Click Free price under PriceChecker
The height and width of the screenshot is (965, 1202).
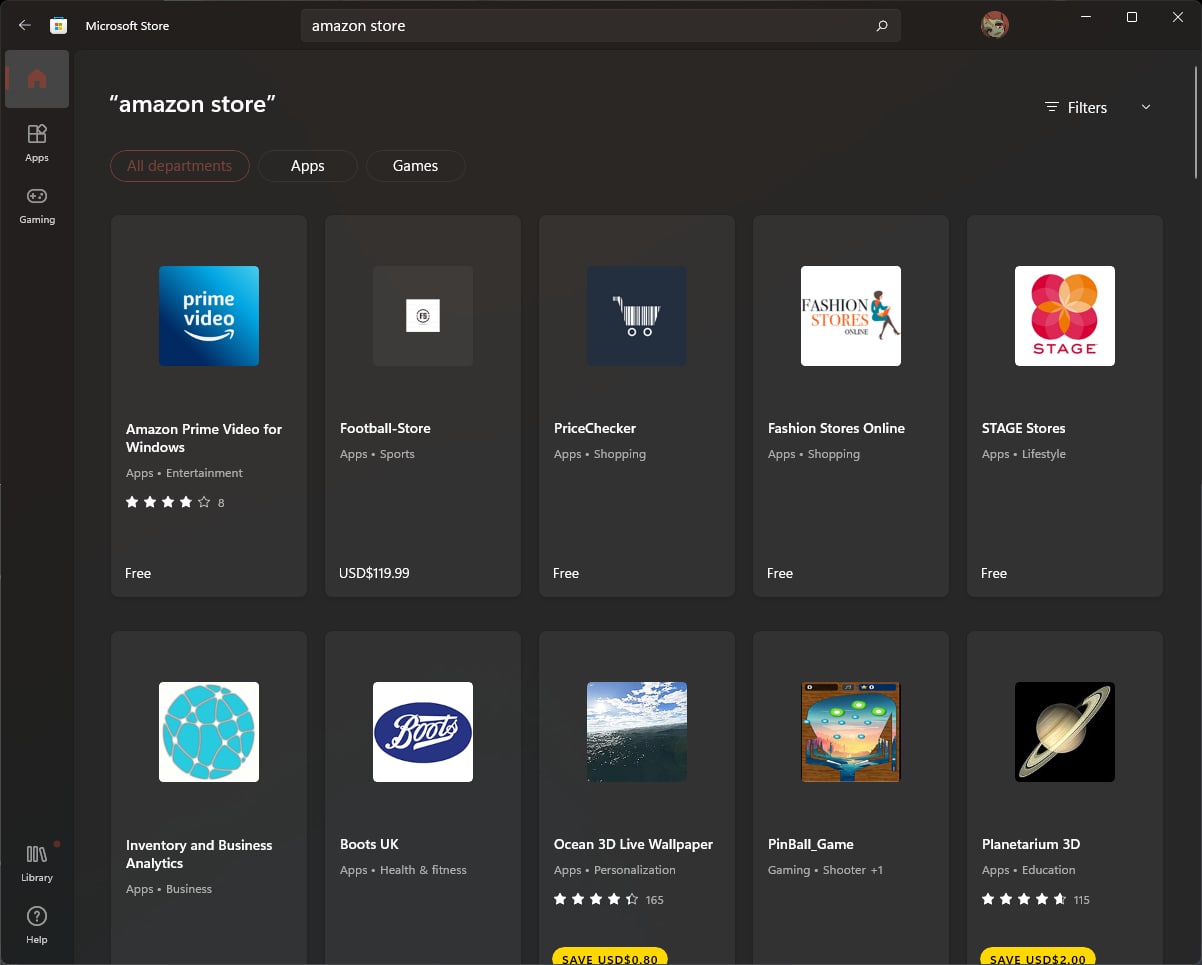point(566,573)
